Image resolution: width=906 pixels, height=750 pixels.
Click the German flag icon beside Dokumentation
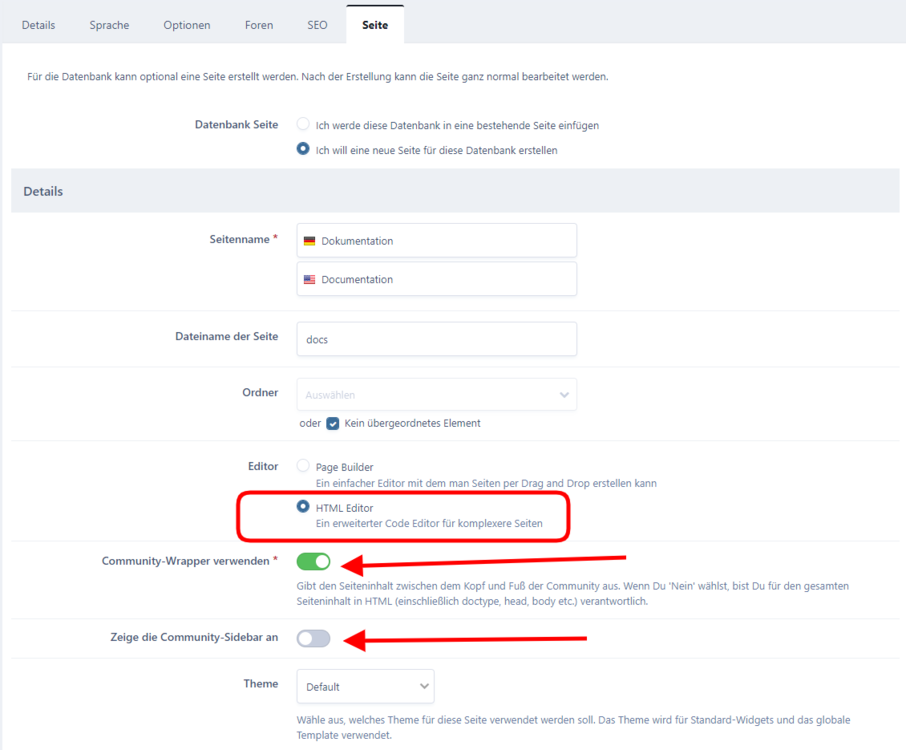(310, 240)
